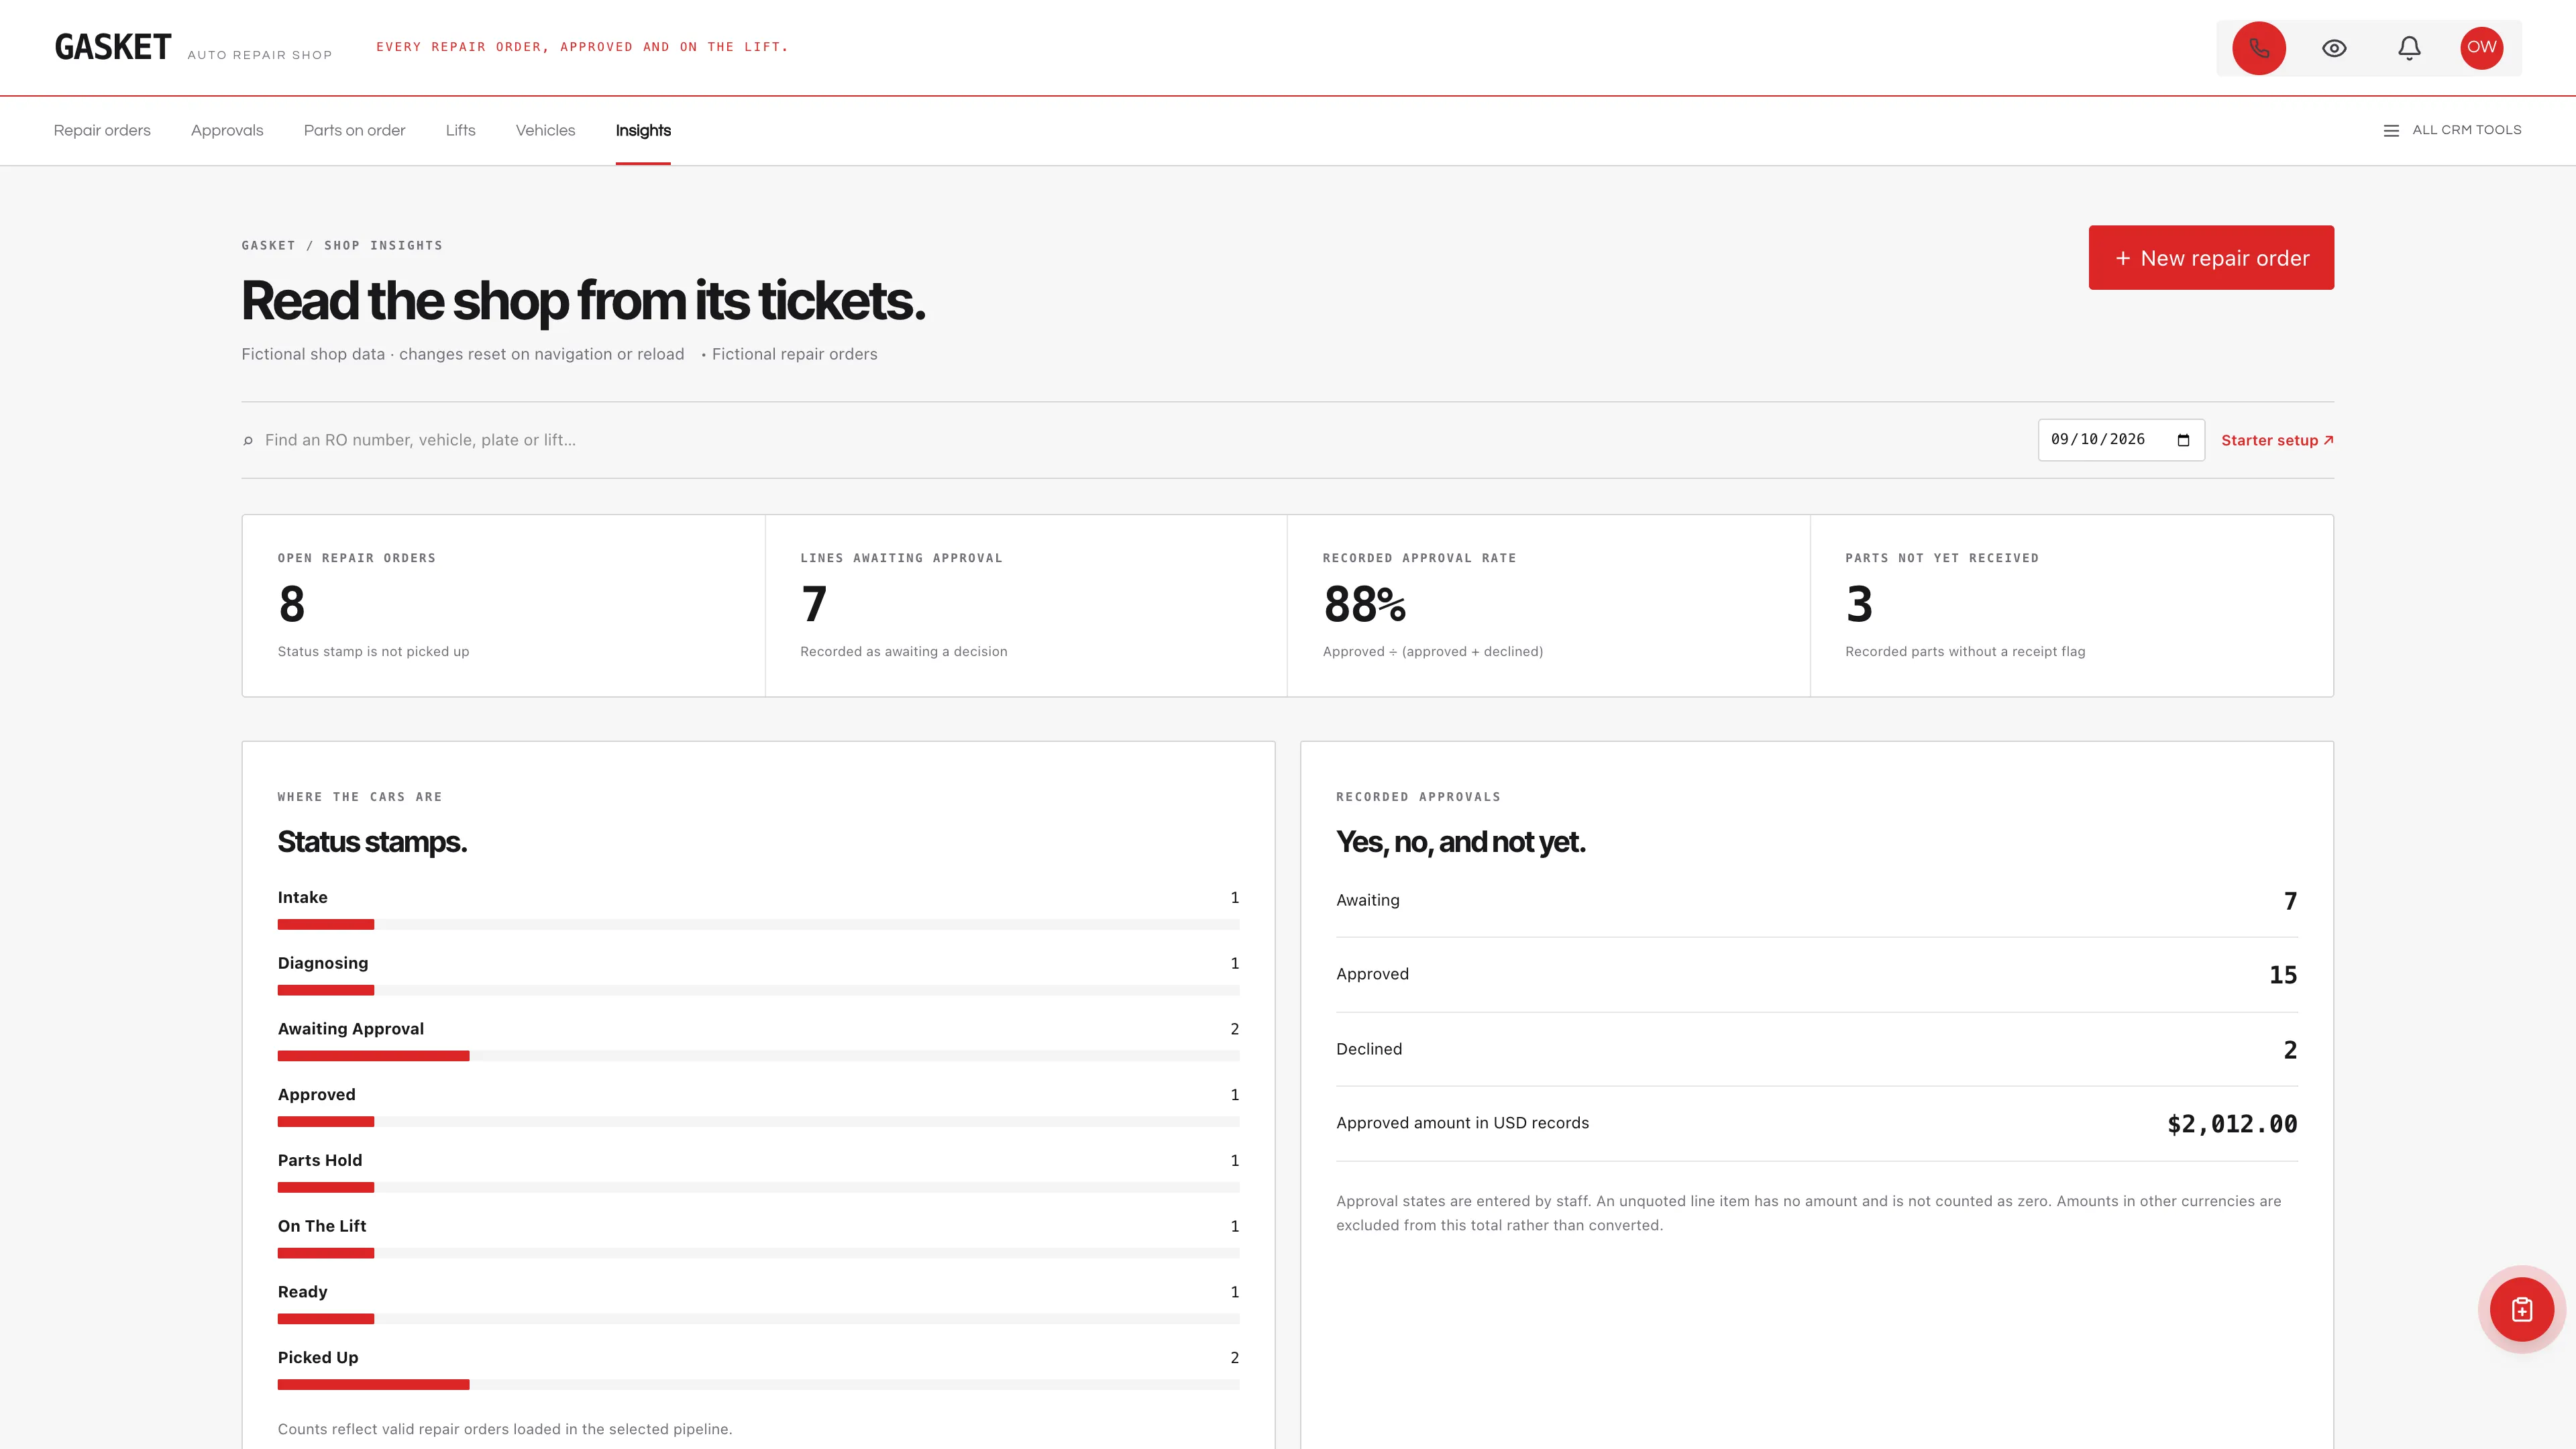Click the red phone call icon

2258,48
